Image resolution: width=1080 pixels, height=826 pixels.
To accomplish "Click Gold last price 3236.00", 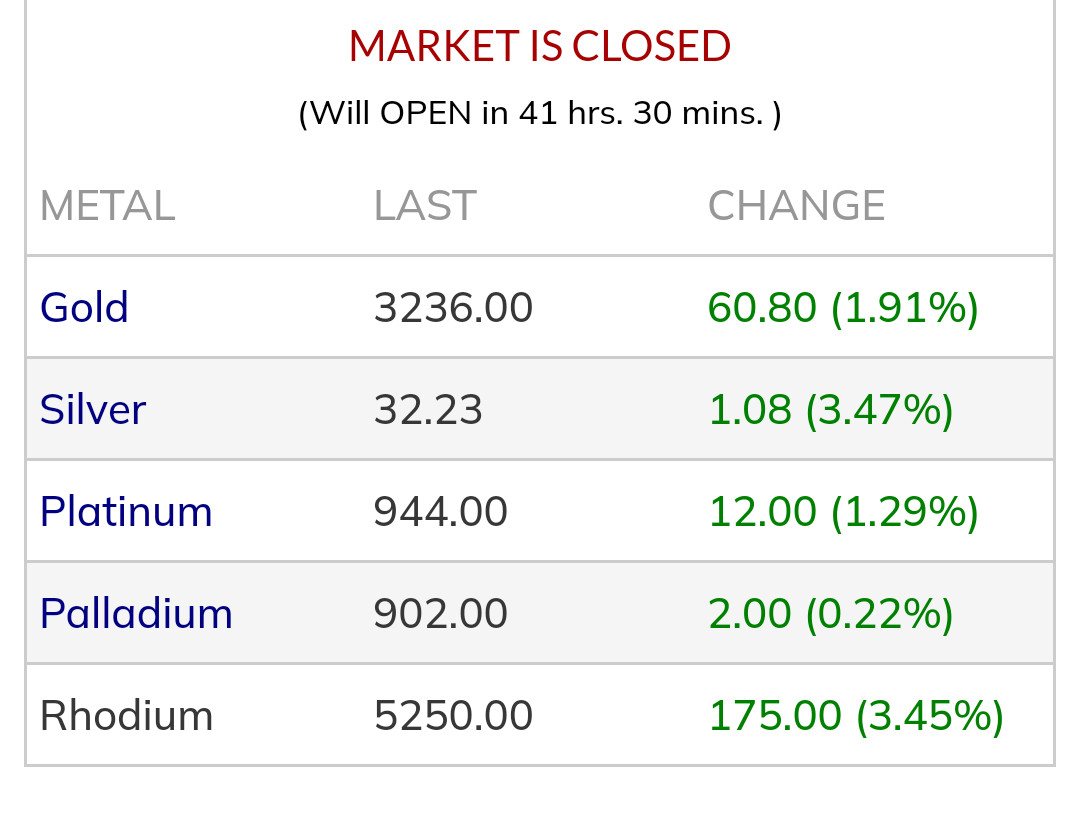I will [x=453, y=308].
